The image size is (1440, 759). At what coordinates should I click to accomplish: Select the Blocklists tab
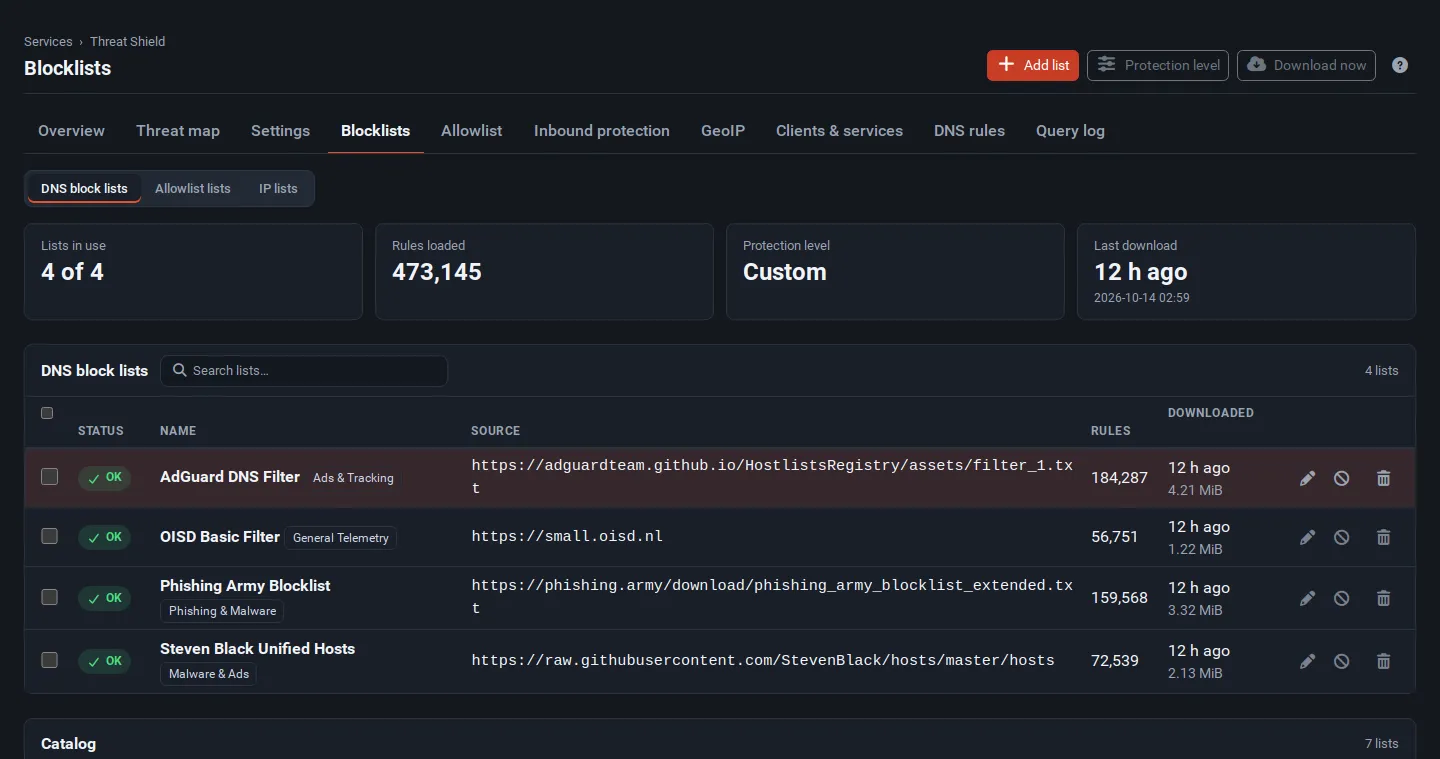(x=375, y=131)
